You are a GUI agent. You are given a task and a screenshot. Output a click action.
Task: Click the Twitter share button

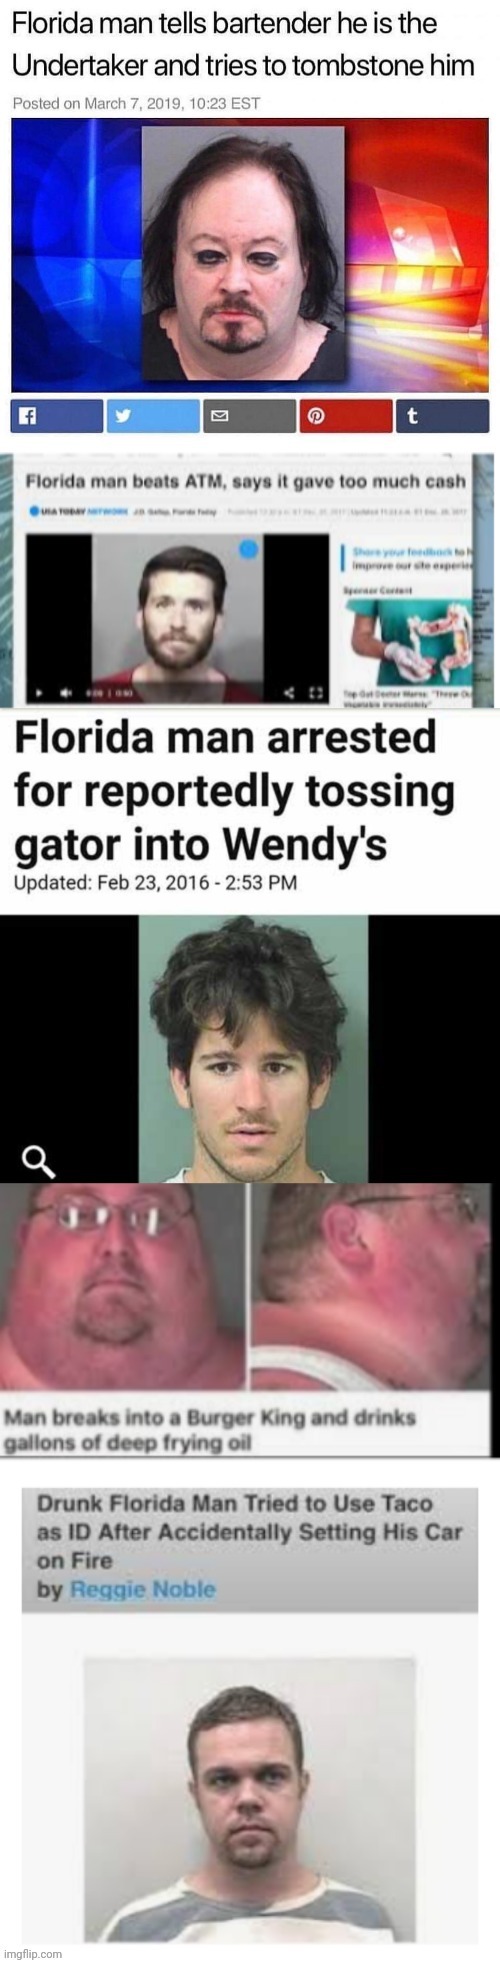tap(153, 416)
